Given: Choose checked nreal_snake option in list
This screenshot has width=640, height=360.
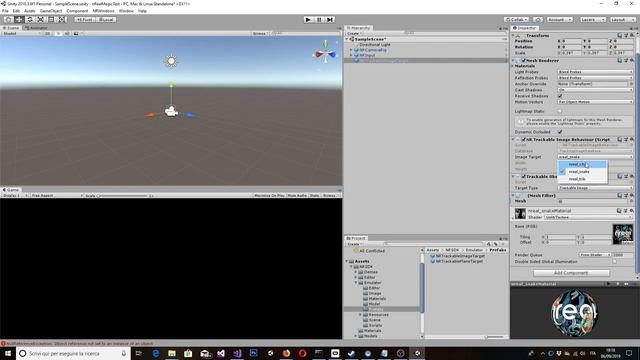Looking at the screenshot, I should point(582,172).
